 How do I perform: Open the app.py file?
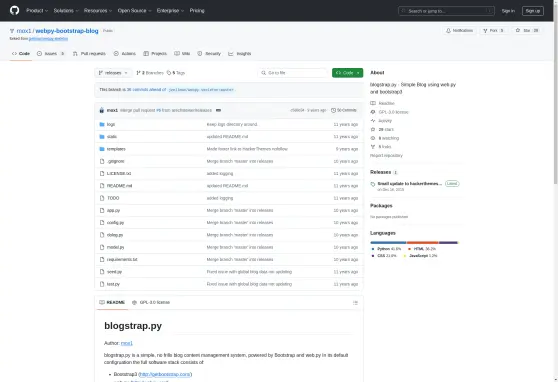pos(114,210)
